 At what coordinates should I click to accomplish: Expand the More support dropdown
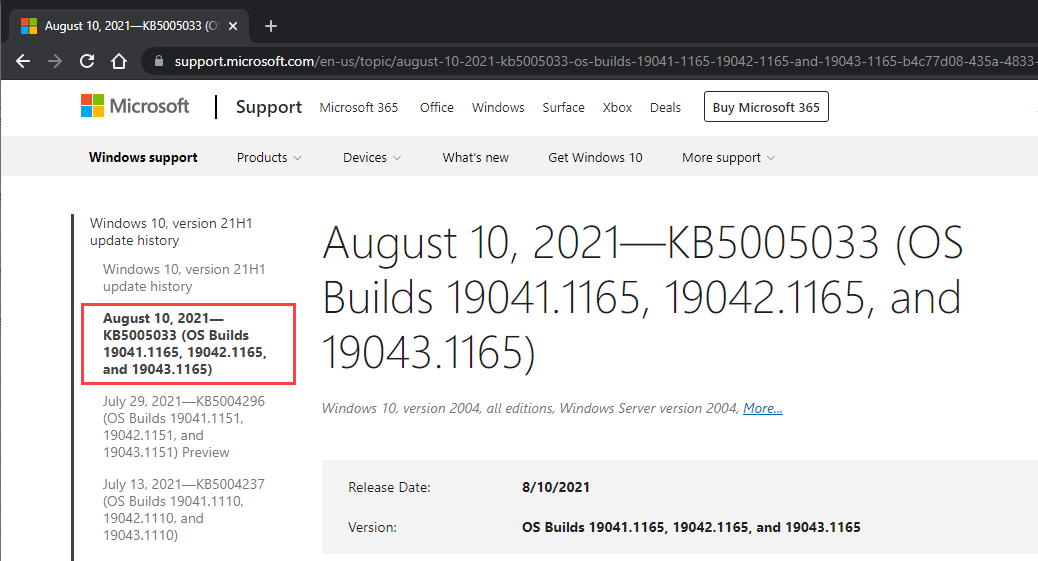(728, 158)
